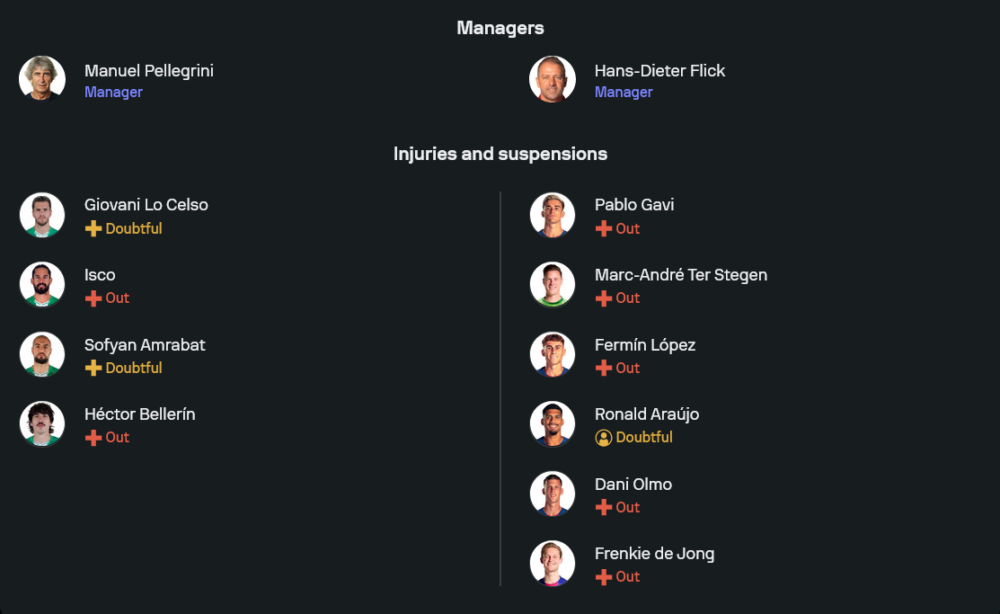Click the Manager label under Pellegrini

click(113, 92)
